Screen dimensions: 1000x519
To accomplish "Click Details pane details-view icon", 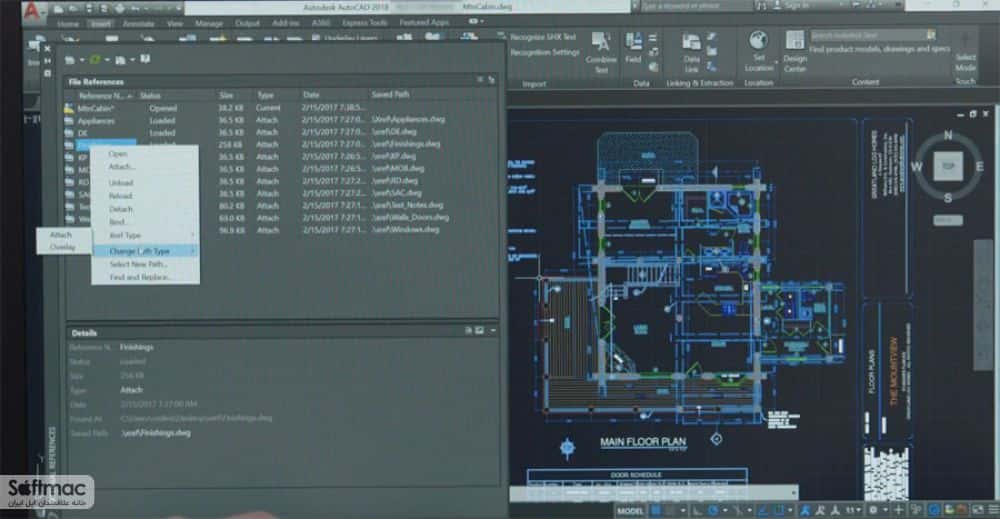I will tap(468, 330).
